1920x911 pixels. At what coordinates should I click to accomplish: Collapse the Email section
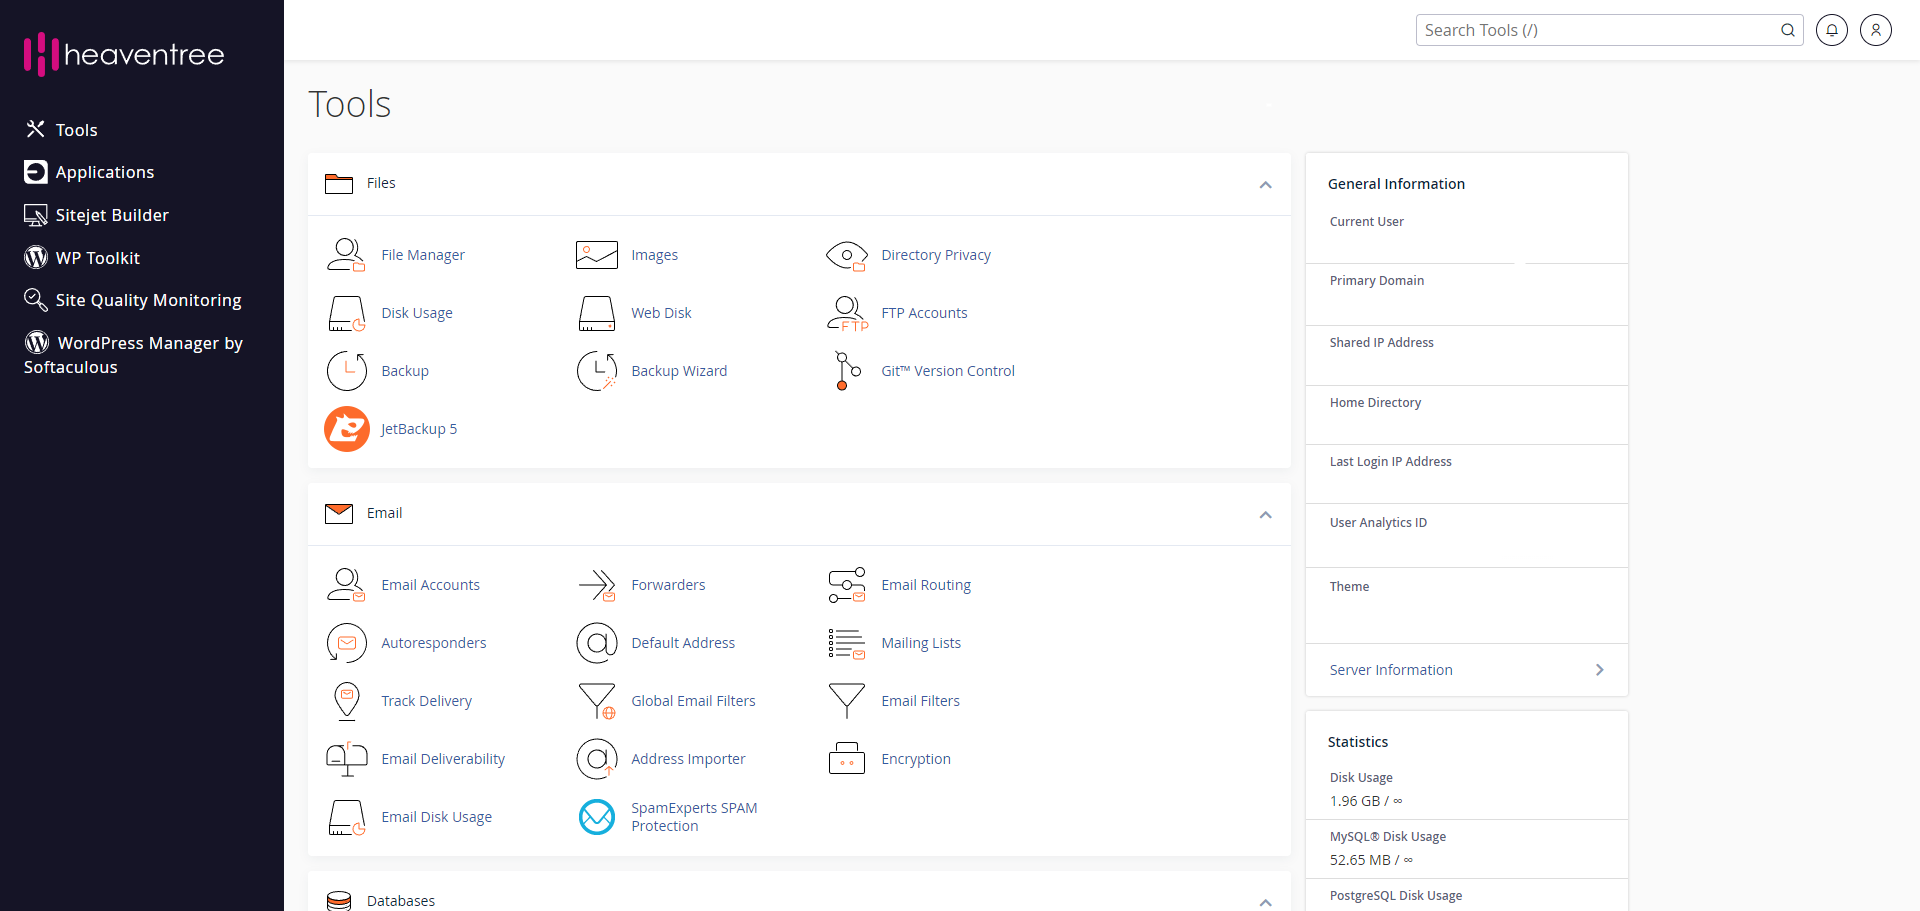pos(1265,515)
